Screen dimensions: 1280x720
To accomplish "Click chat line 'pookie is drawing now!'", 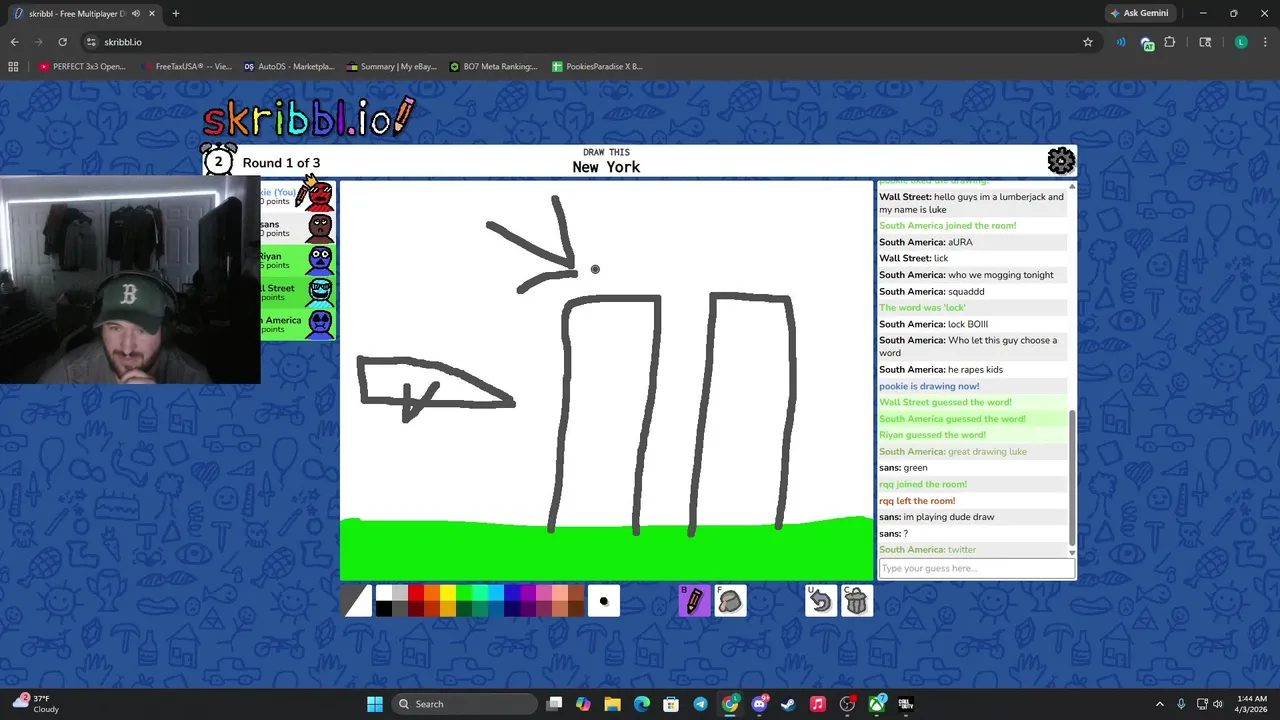I will point(929,386).
